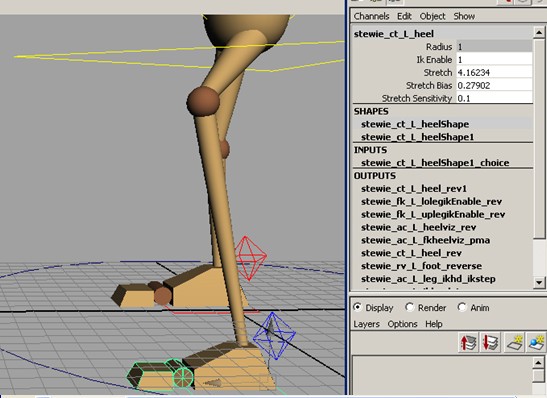The width and height of the screenshot is (547, 398).
Task: Open the Channels menu
Action: (371, 16)
